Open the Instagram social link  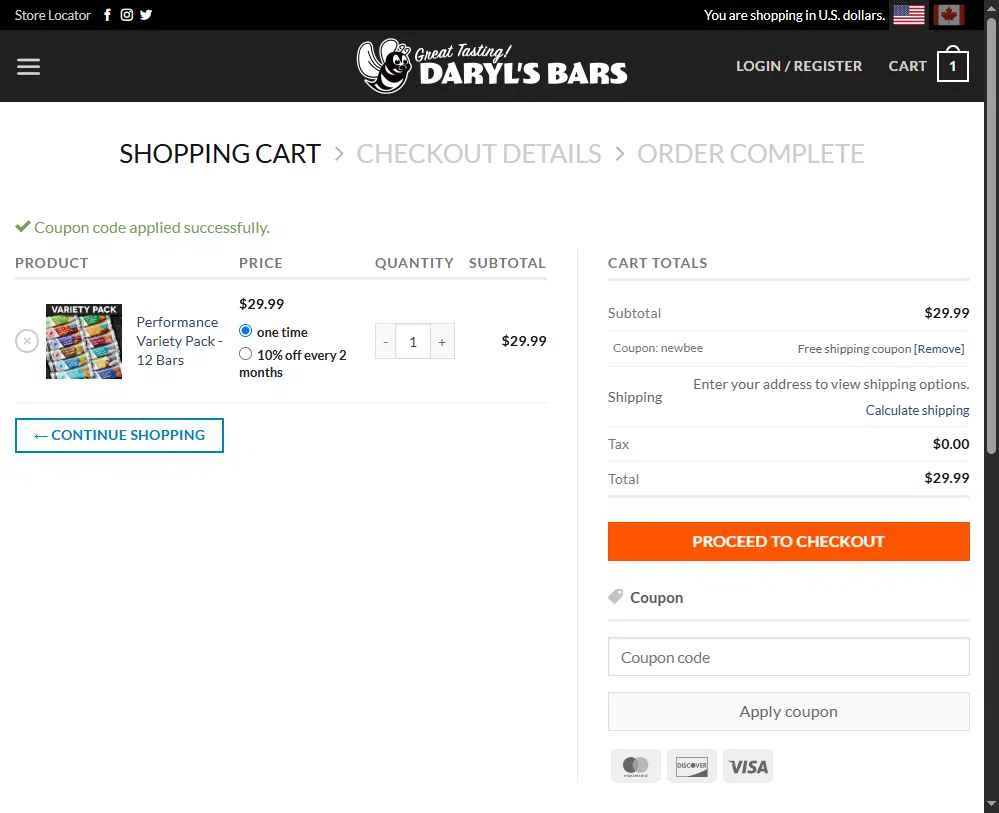click(127, 15)
